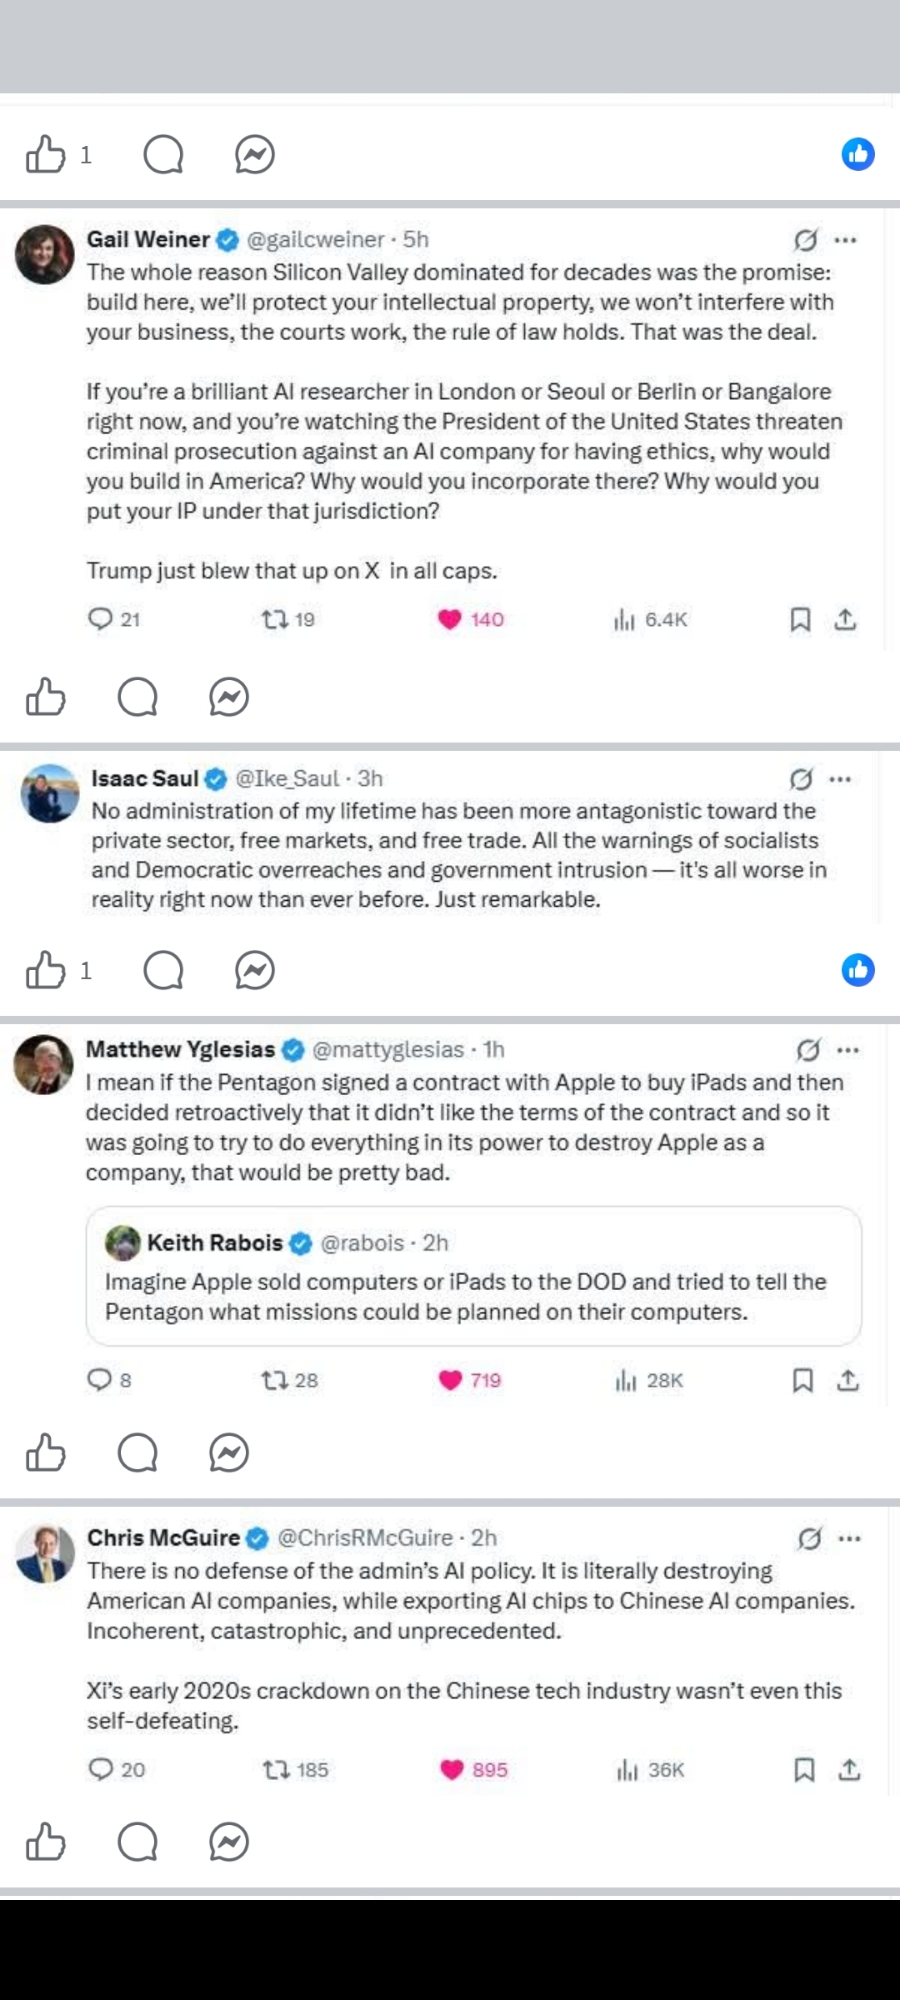Viewport: 900px width, 2000px height.
Task: Like the Gail Weiner post with thumbs-up
Action: pos(45,697)
